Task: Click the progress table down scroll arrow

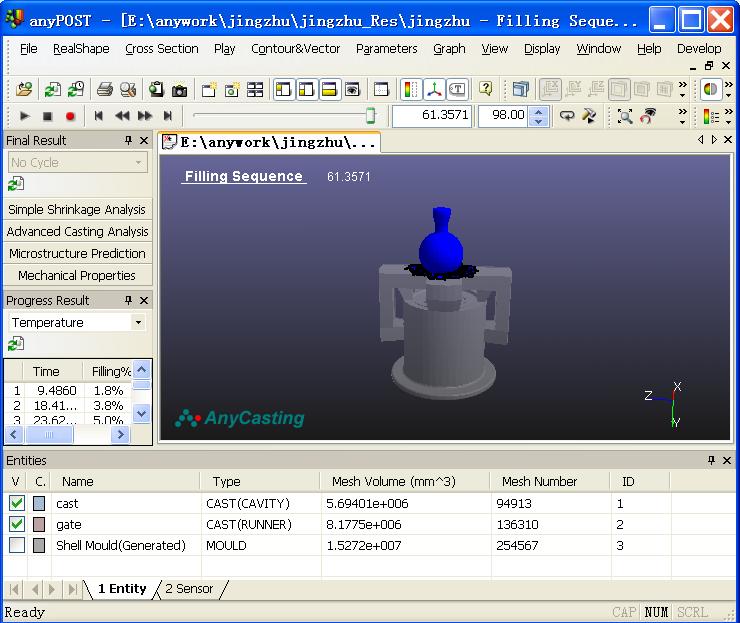Action: pyautogui.click(x=141, y=414)
